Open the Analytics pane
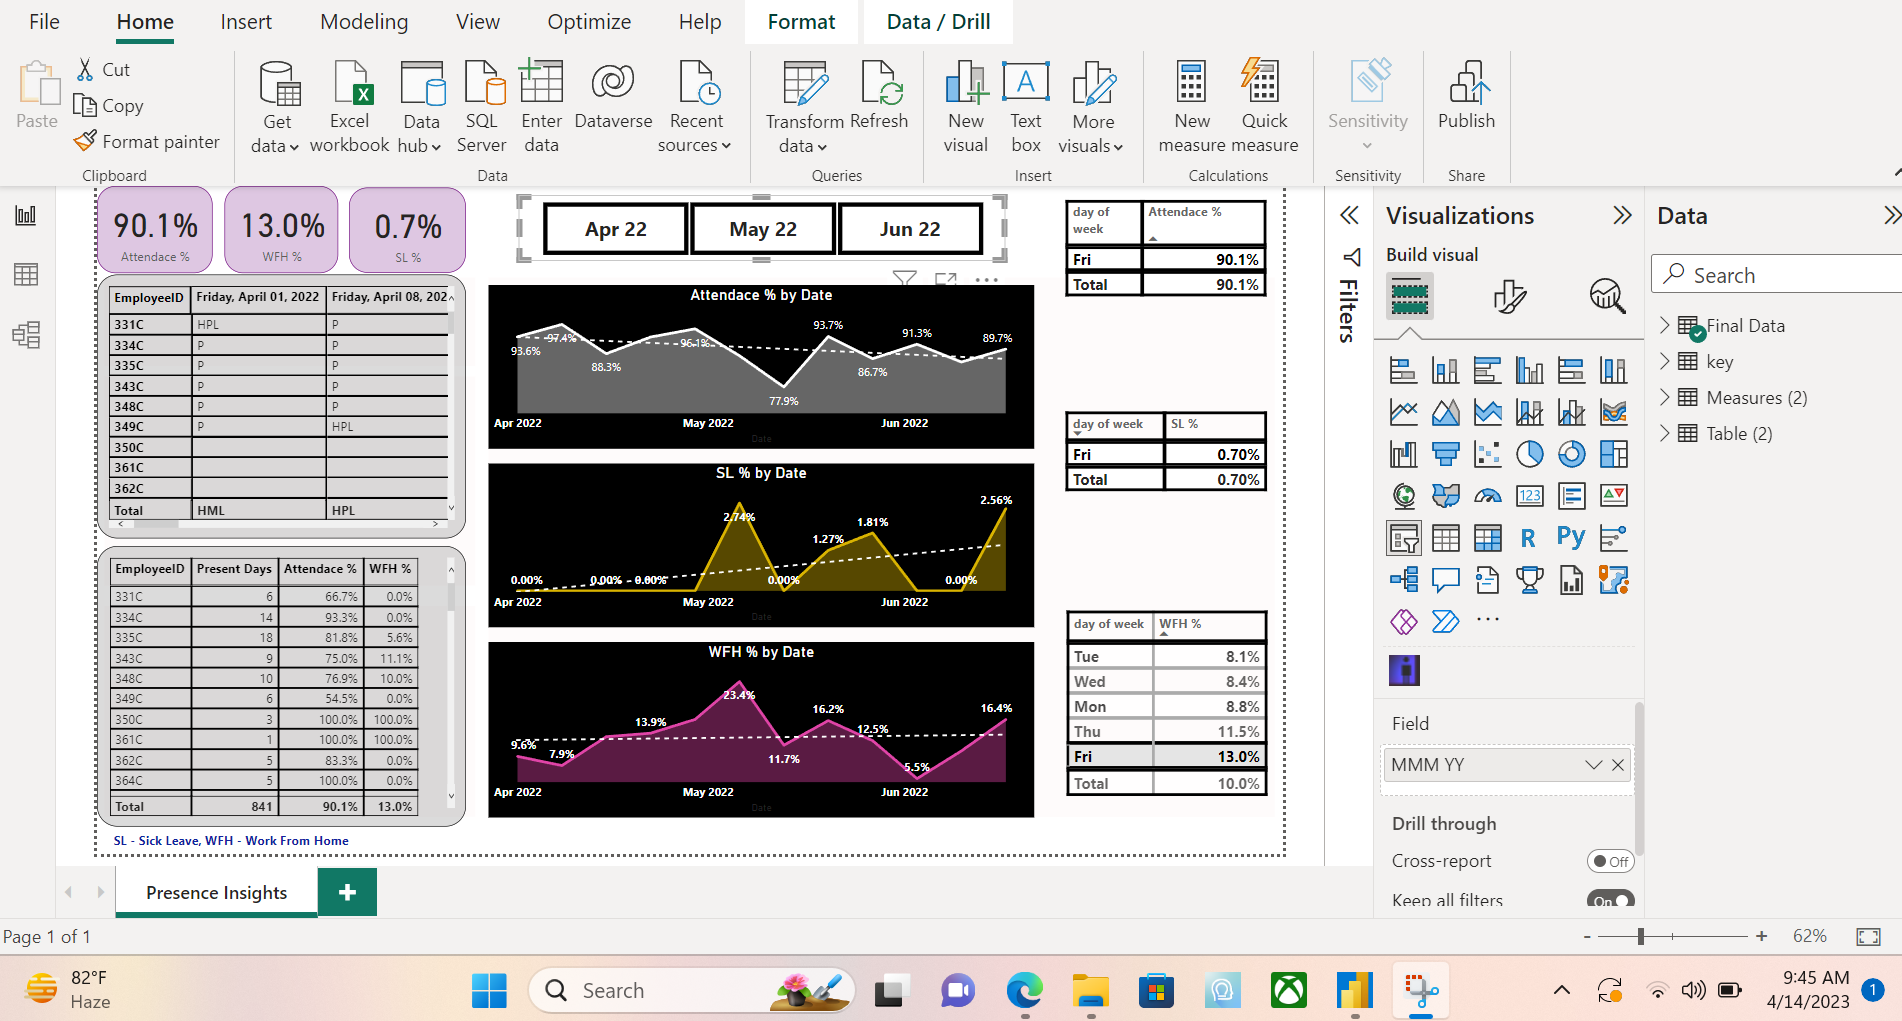1902x1021 pixels. (1606, 296)
